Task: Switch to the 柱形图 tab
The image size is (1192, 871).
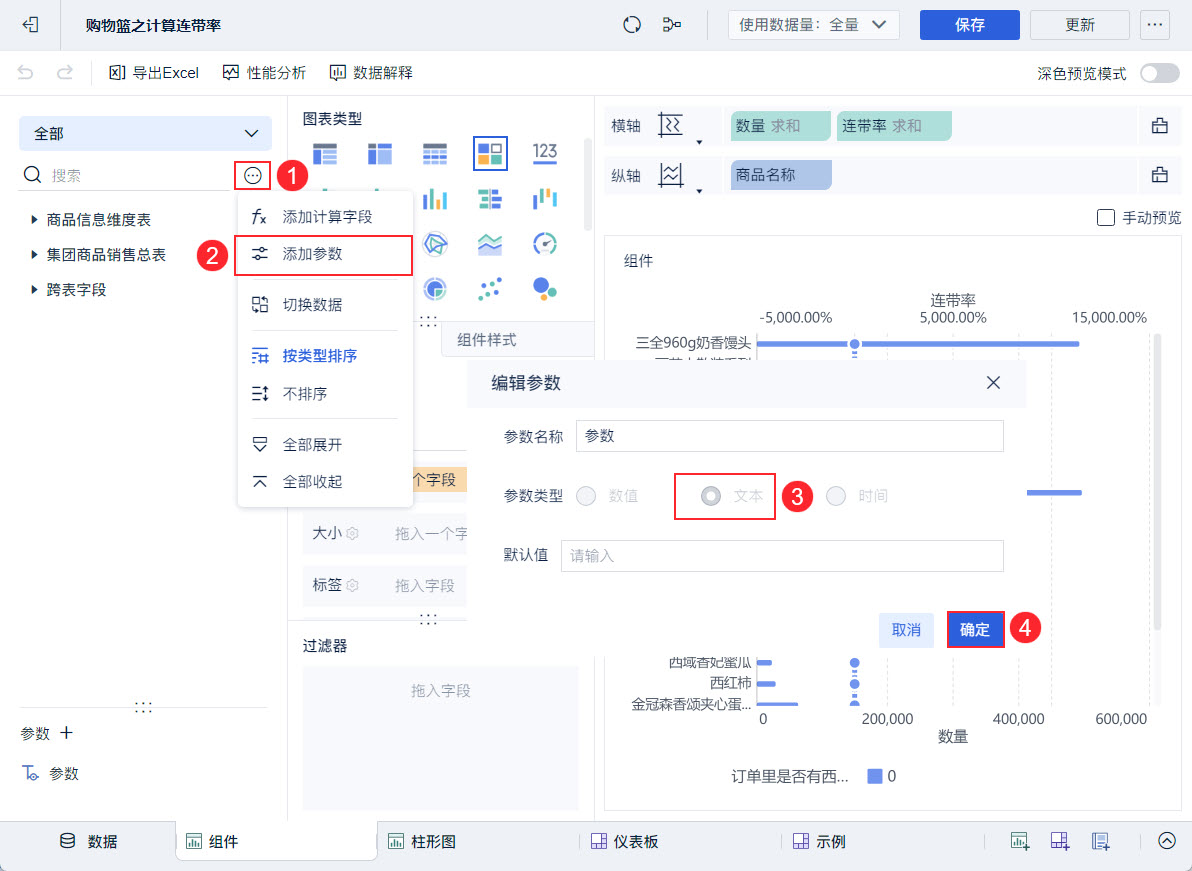Action: [422, 841]
